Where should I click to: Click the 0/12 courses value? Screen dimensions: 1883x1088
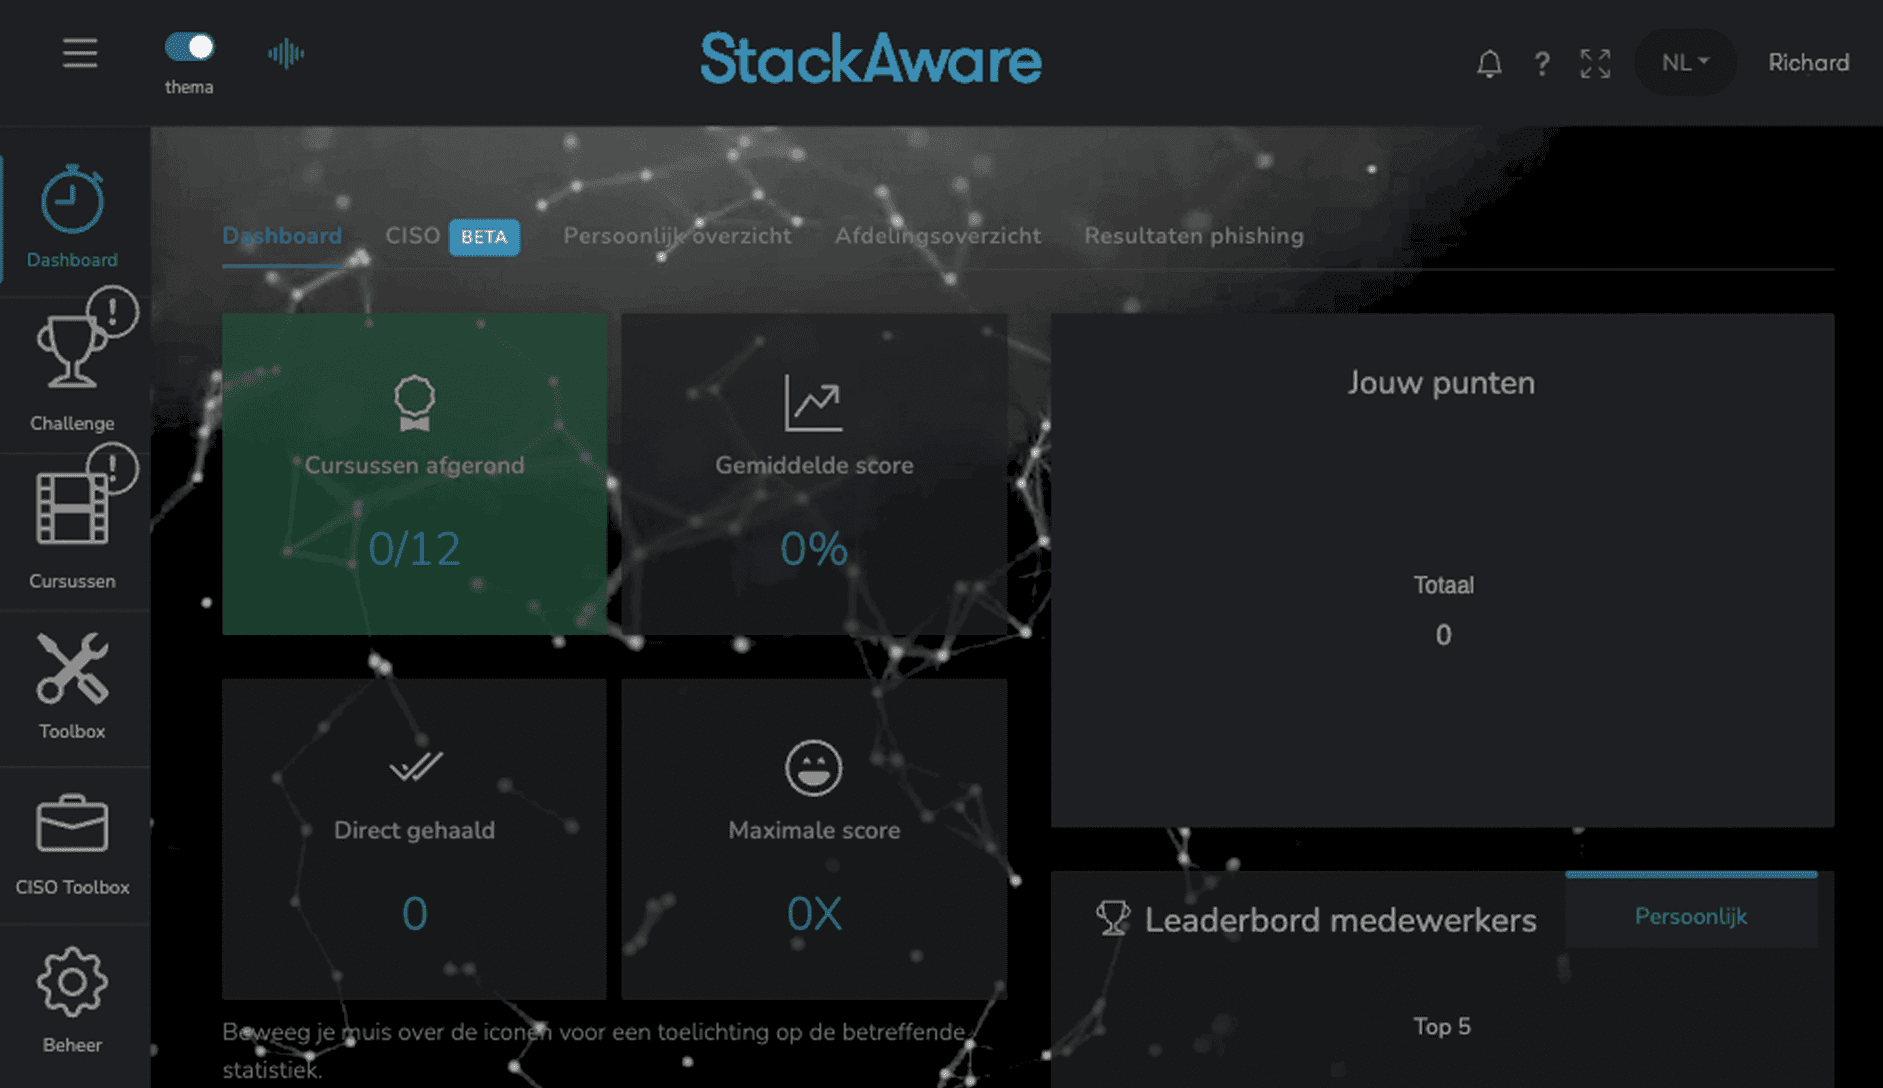pos(414,549)
